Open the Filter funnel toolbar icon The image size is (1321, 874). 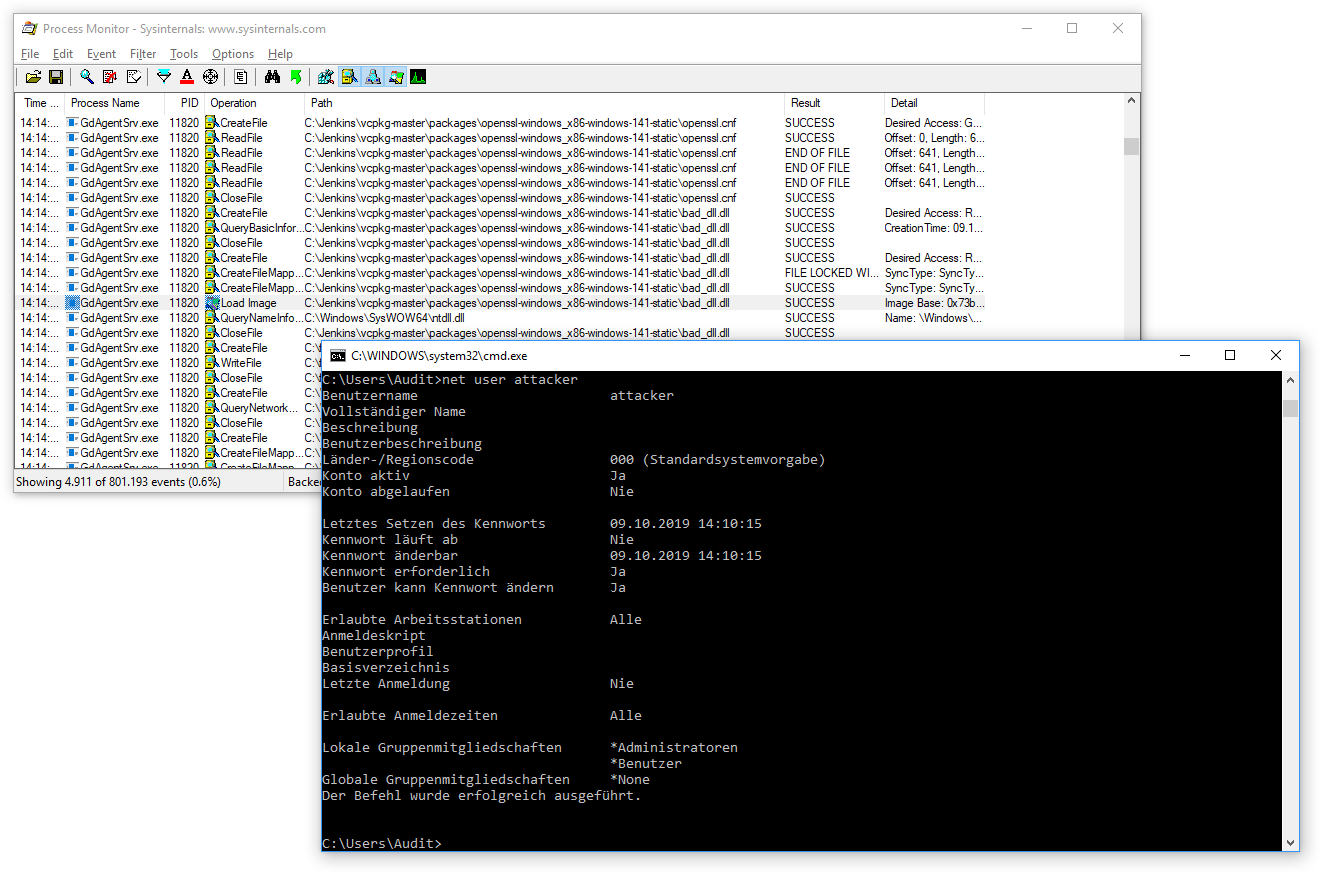(164, 77)
